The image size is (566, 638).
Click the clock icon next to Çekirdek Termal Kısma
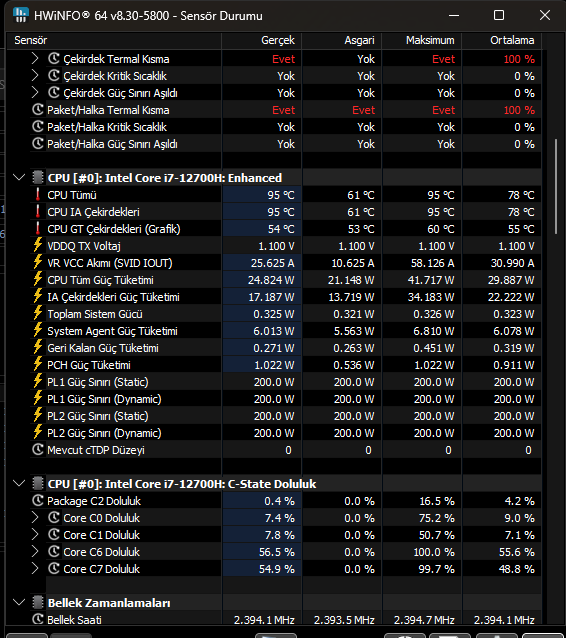[x=54, y=59]
